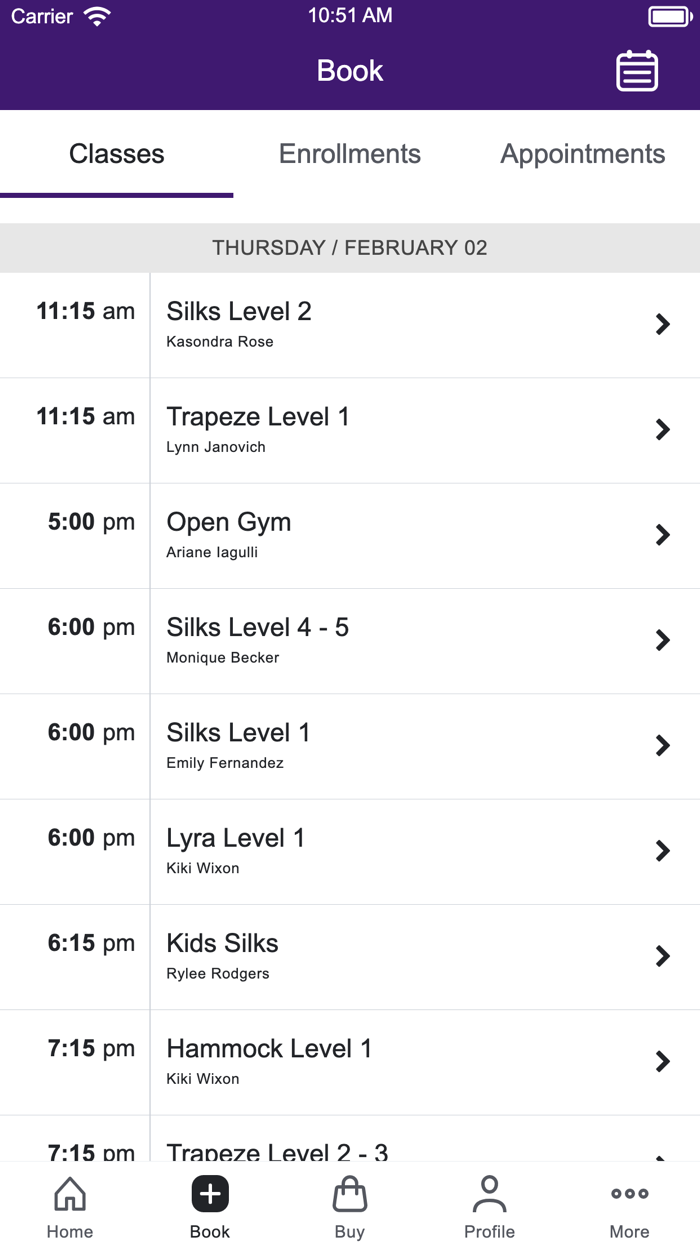Expand Kids Silks chevron
The width and height of the screenshot is (700, 1244).
662,956
